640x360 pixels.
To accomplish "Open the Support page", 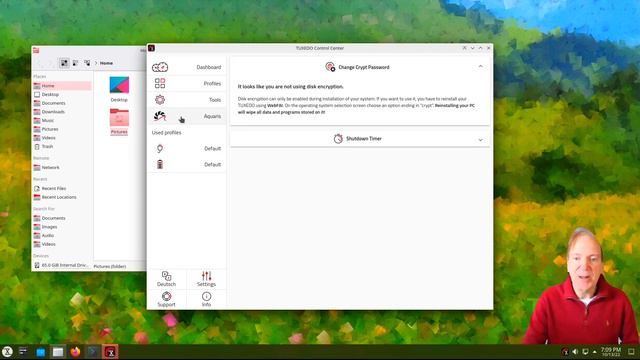I will coord(167,299).
